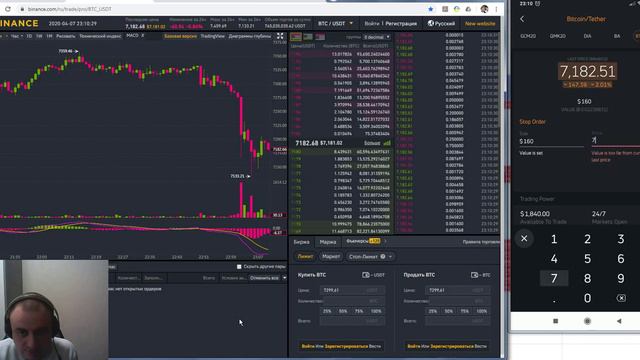Screen dimensions: 640x360
Task: Expand the Стоп-Лимит order type arrow
Action: pyautogui.click(x=391, y=256)
